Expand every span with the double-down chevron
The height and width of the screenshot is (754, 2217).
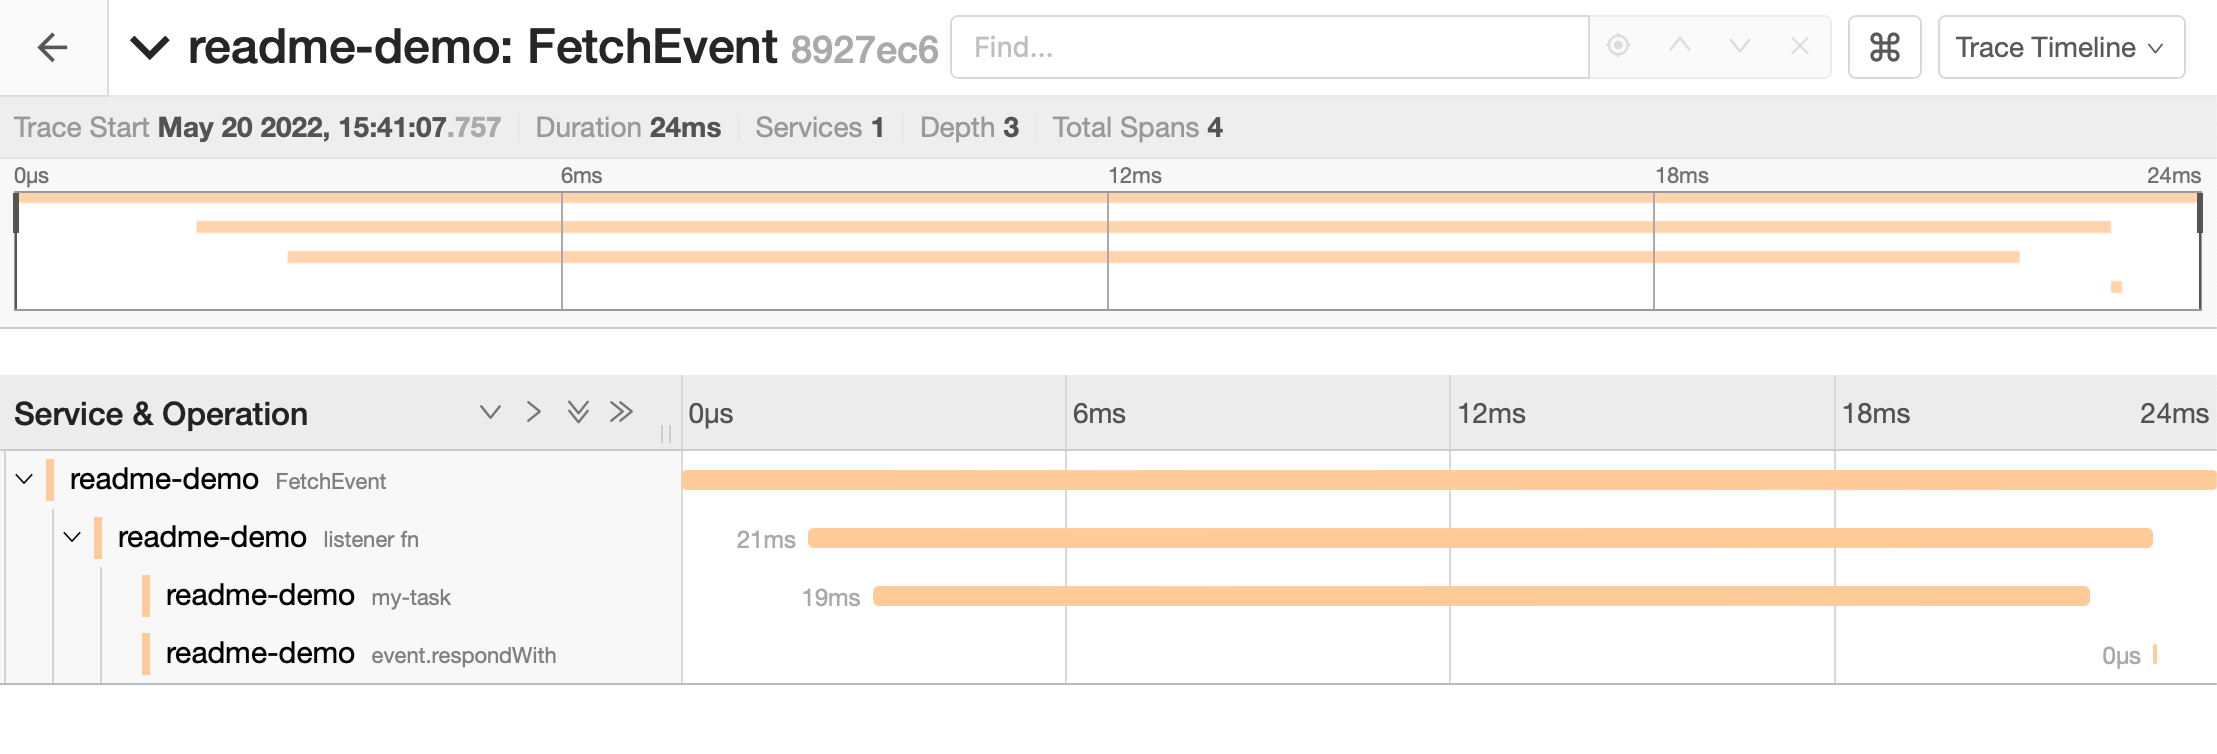[x=578, y=412]
